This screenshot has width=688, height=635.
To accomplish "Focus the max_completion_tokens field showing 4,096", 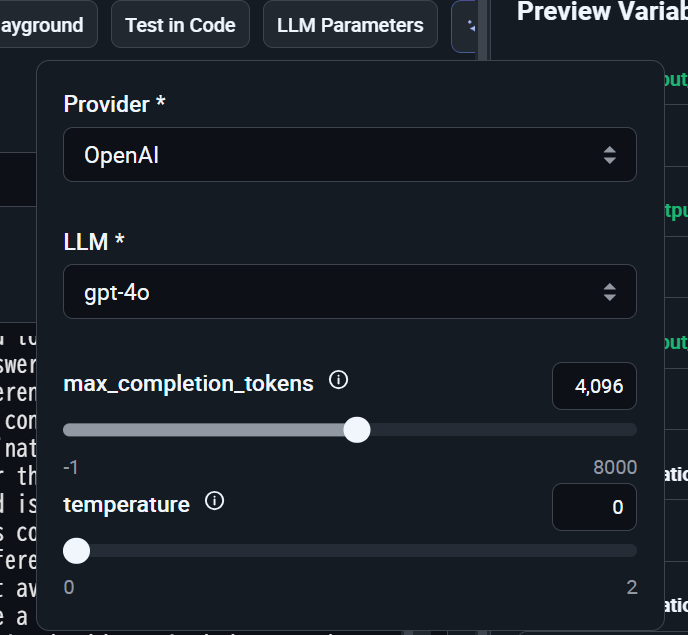I will click(x=594, y=386).
